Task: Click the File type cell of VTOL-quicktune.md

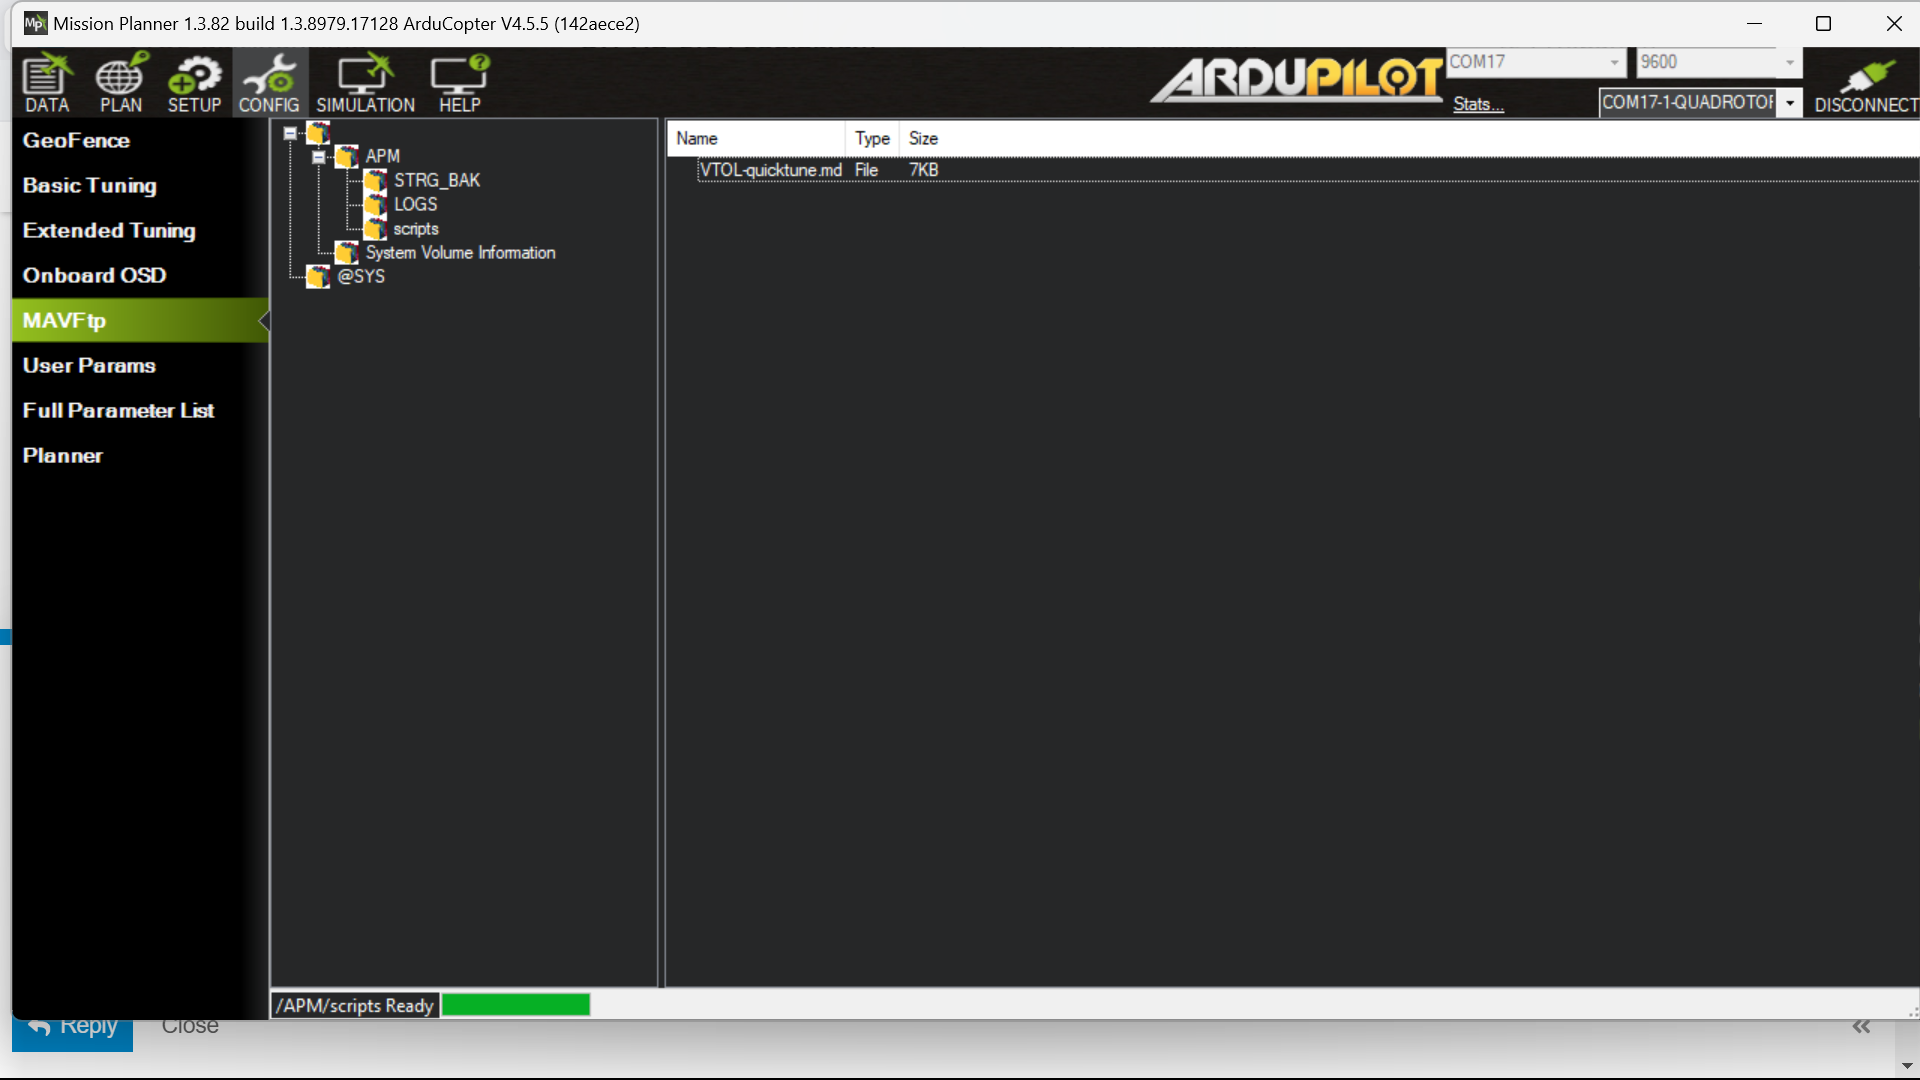Action: (x=866, y=170)
